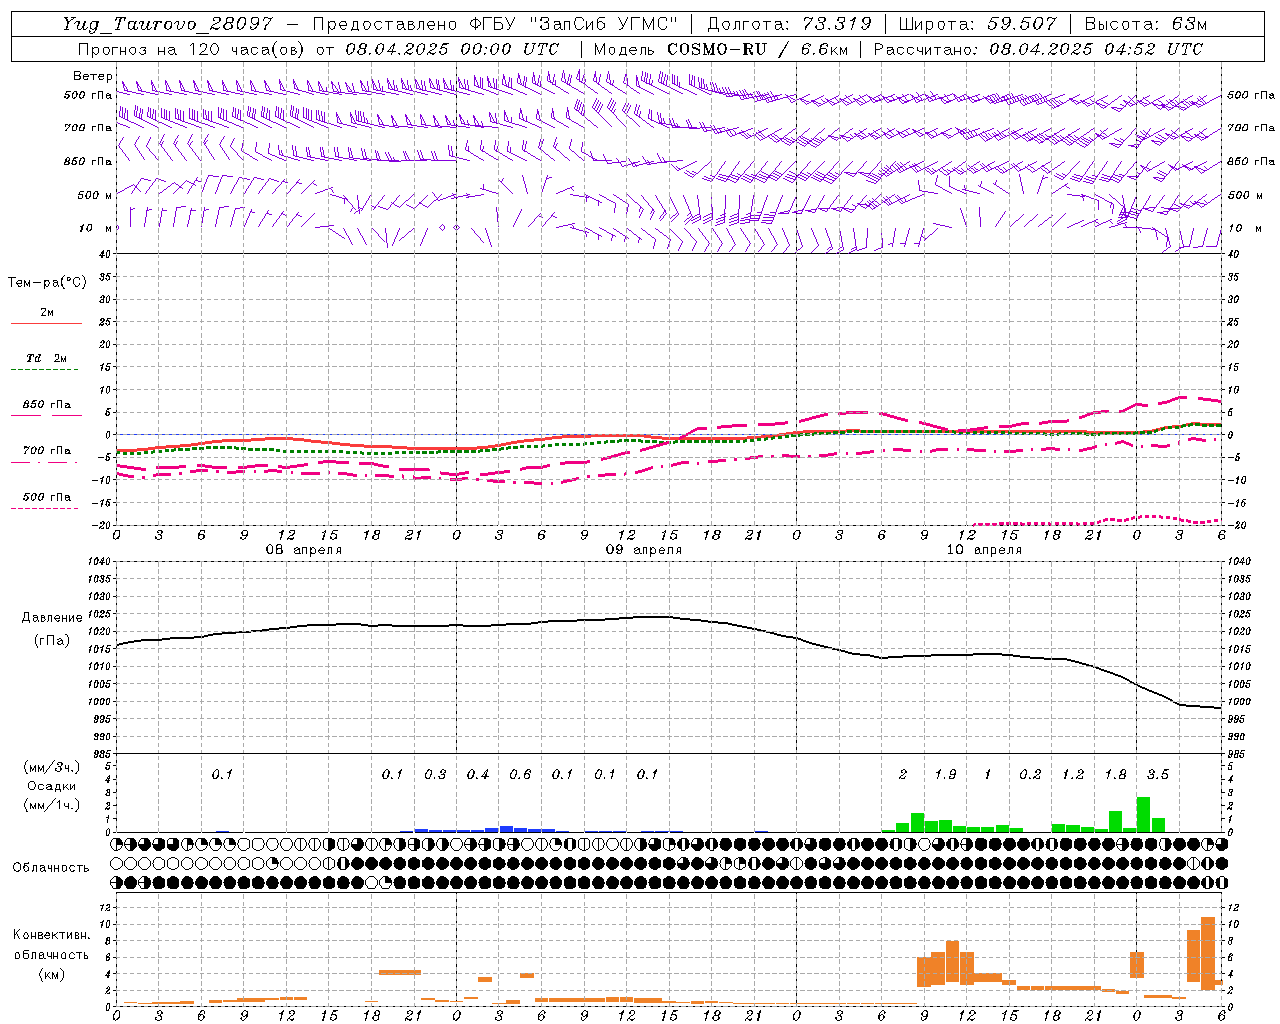1280x1024 pixels.
Task: Click the date label "09 апреля"
Action: coord(643,550)
